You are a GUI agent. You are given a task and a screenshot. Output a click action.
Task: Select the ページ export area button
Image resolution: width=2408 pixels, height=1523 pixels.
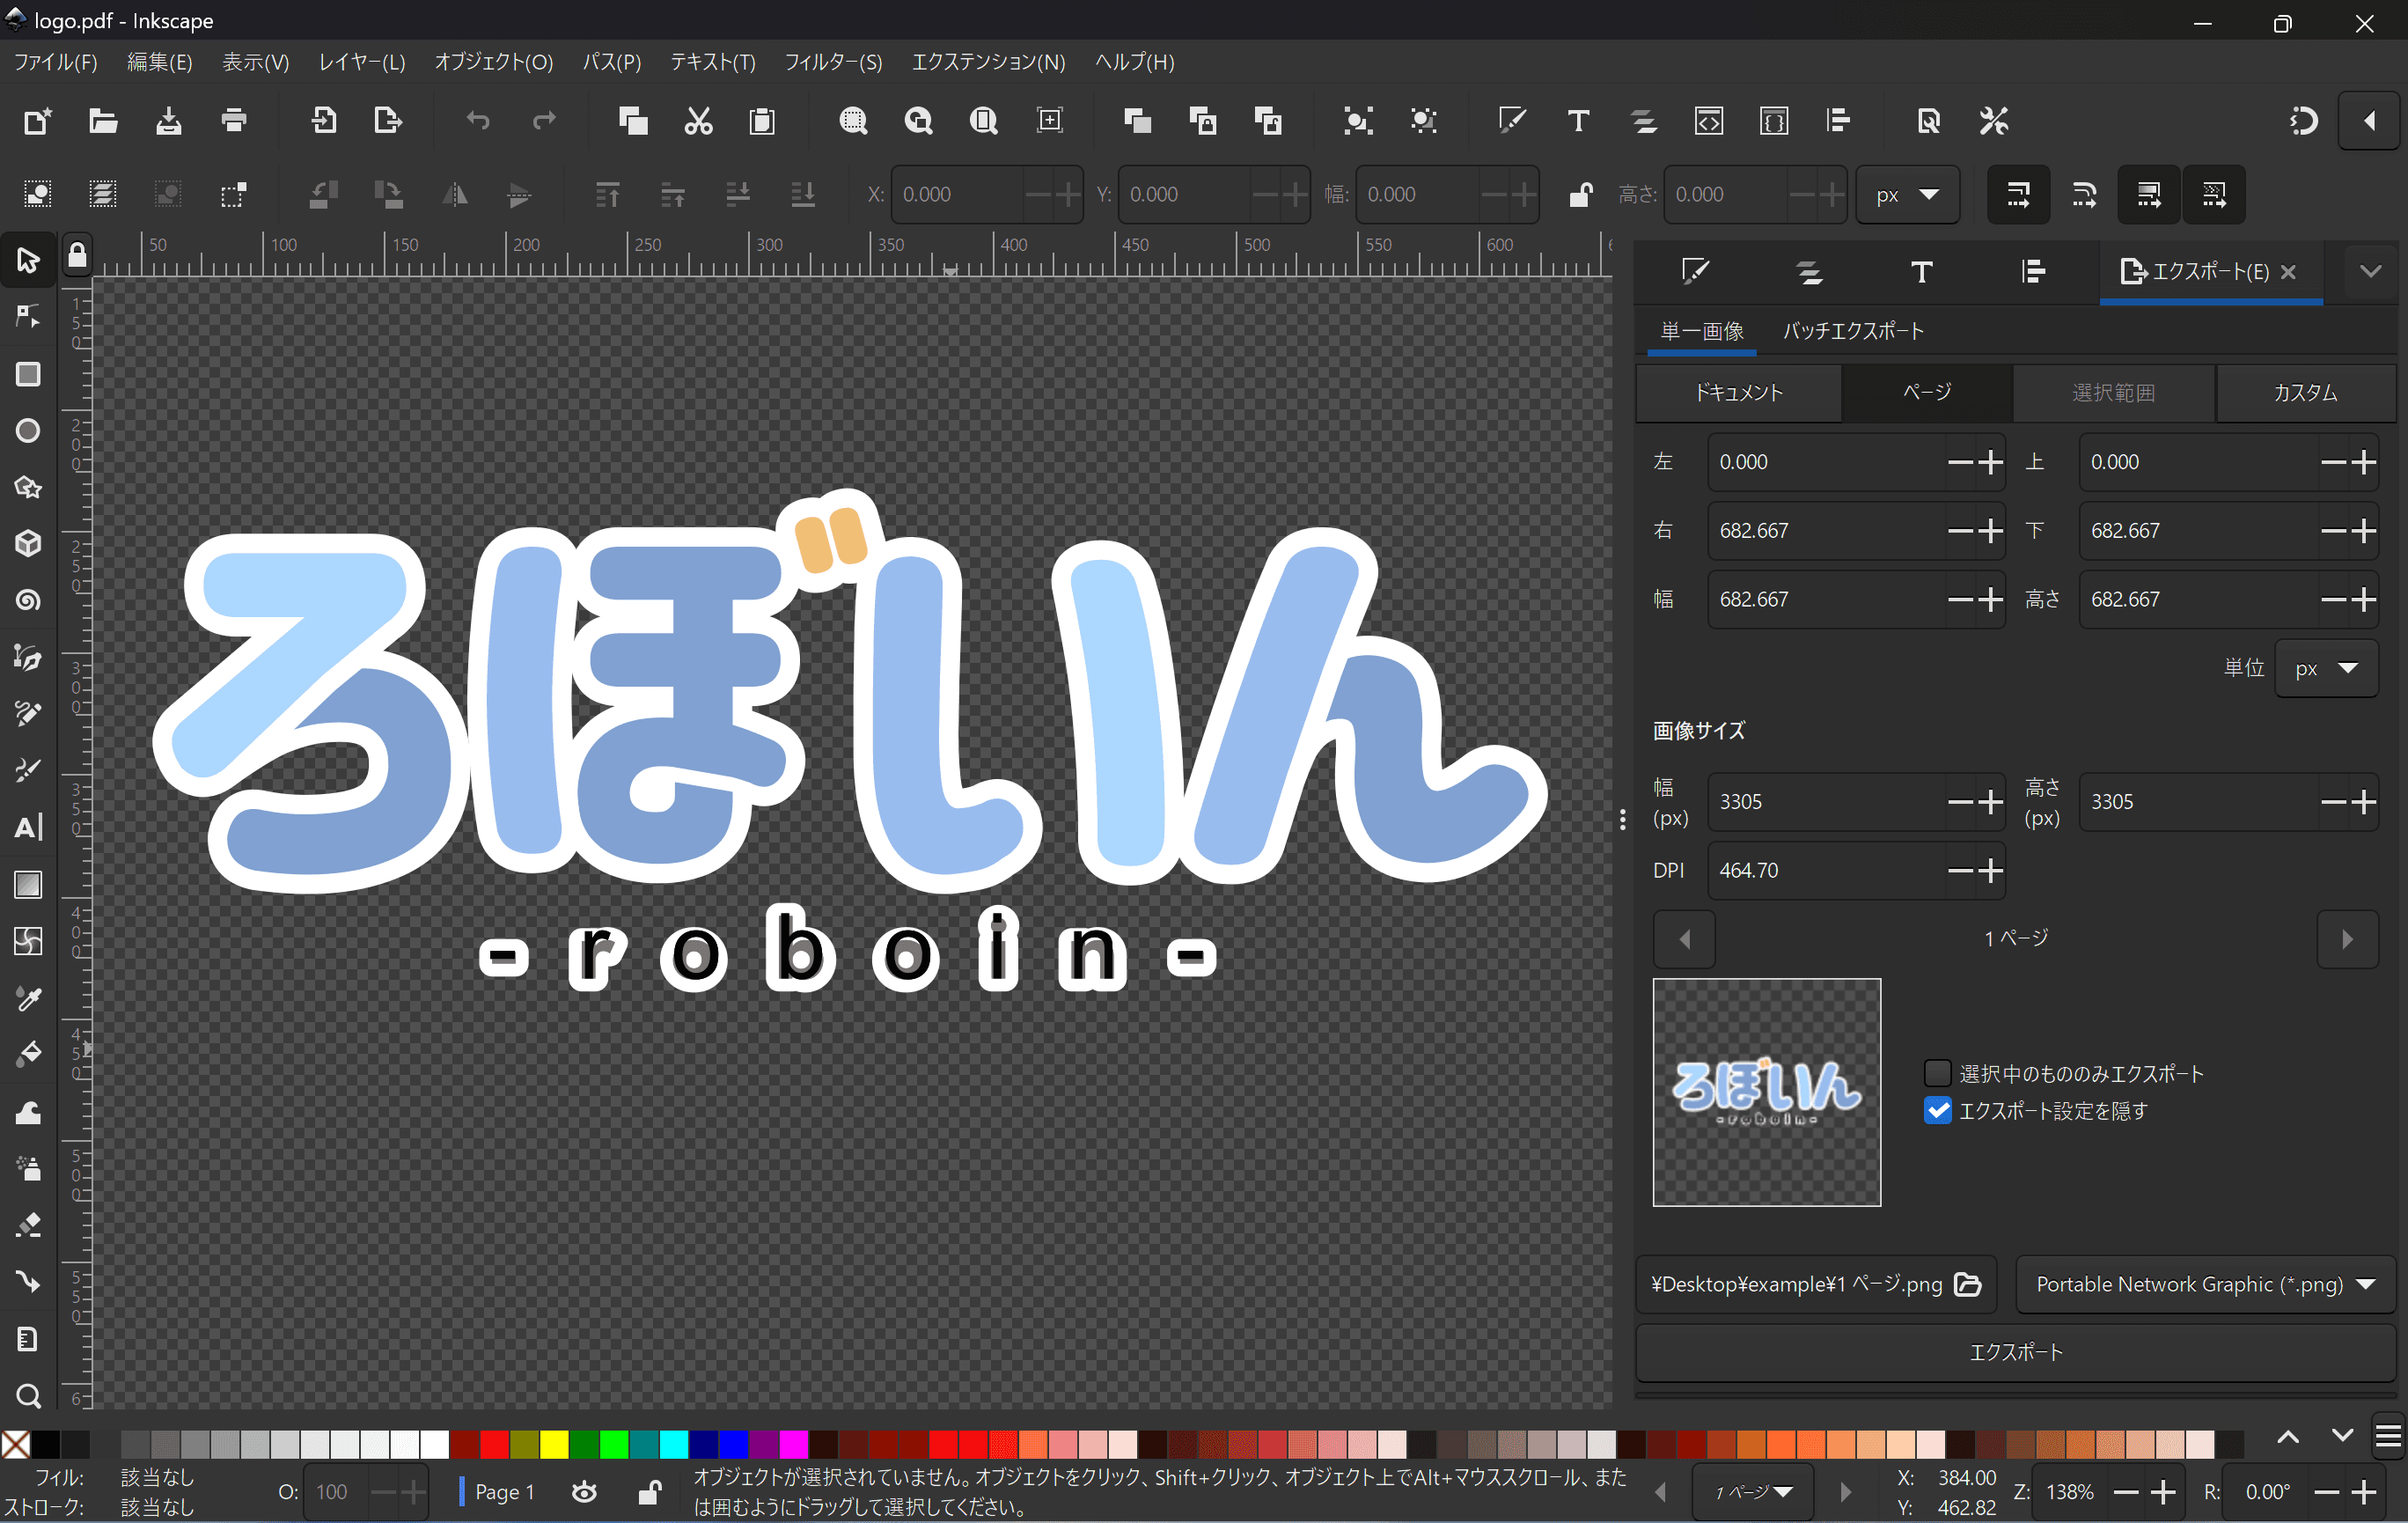point(1927,392)
